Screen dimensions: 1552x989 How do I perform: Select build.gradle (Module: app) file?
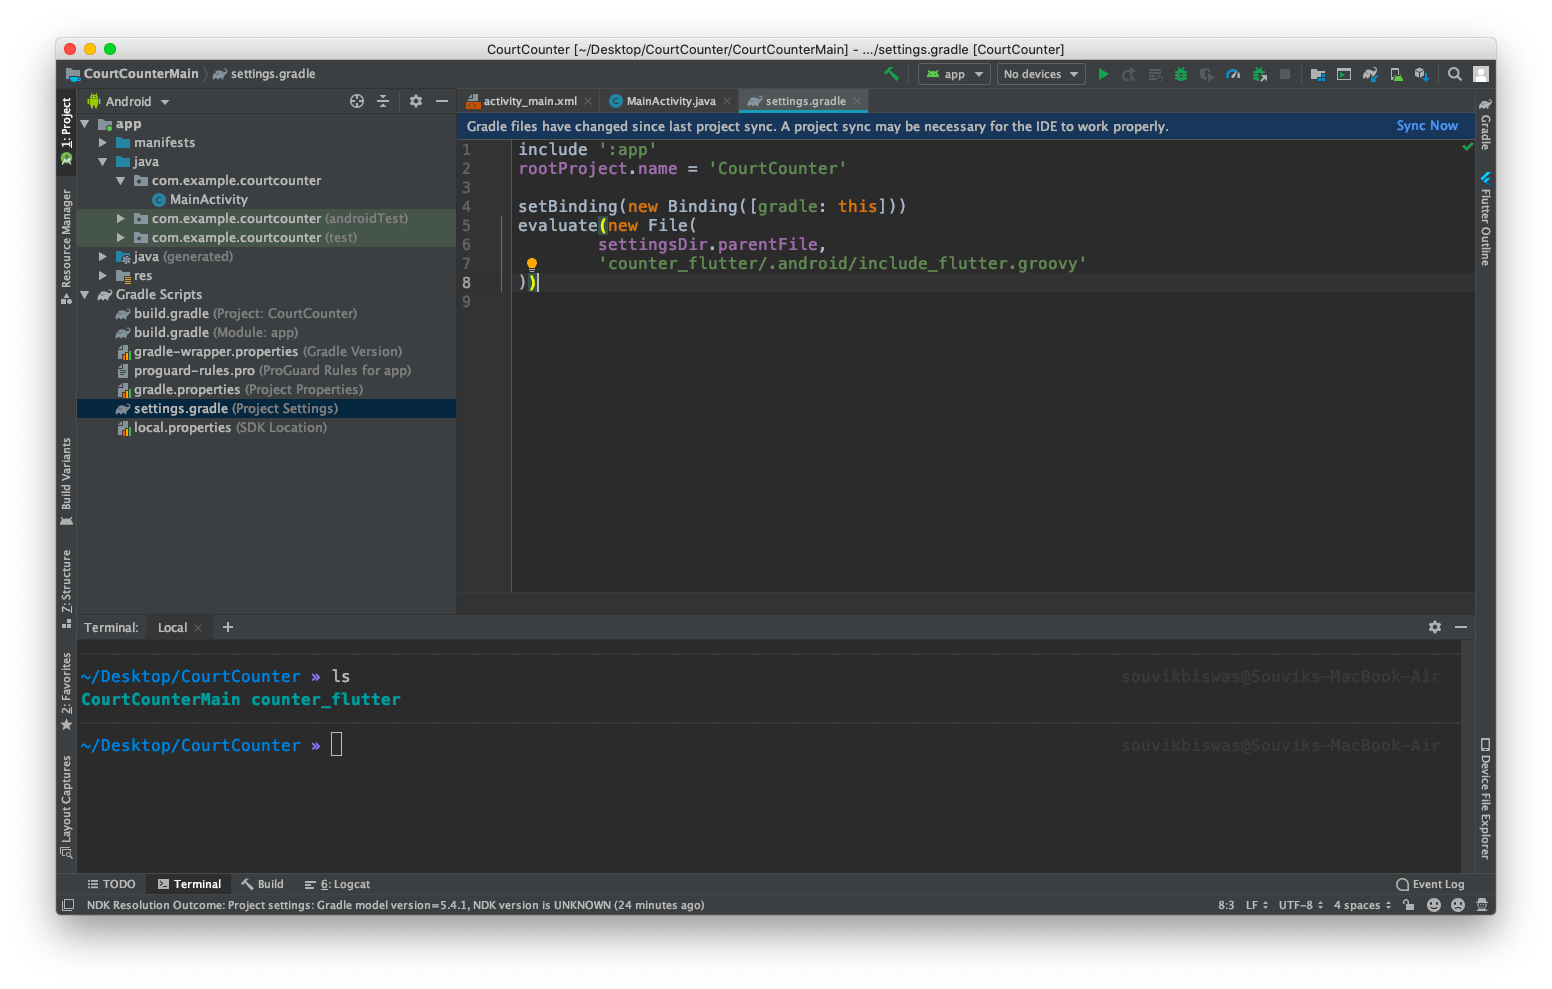tap(216, 333)
